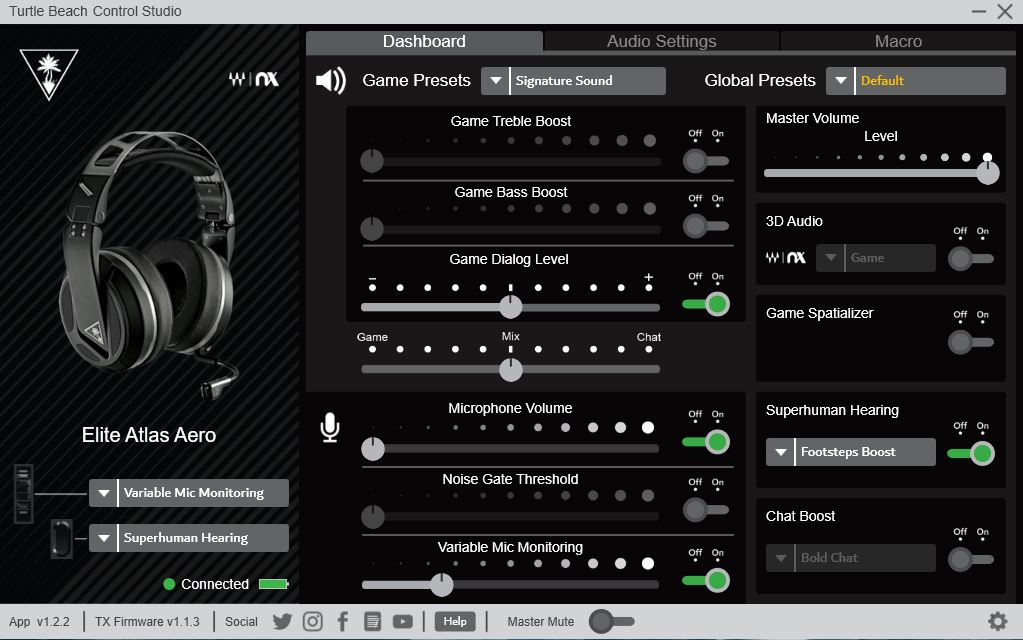Click the microphone icon beside Microphone Volume
This screenshot has width=1023, height=640.
(x=330, y=428)
